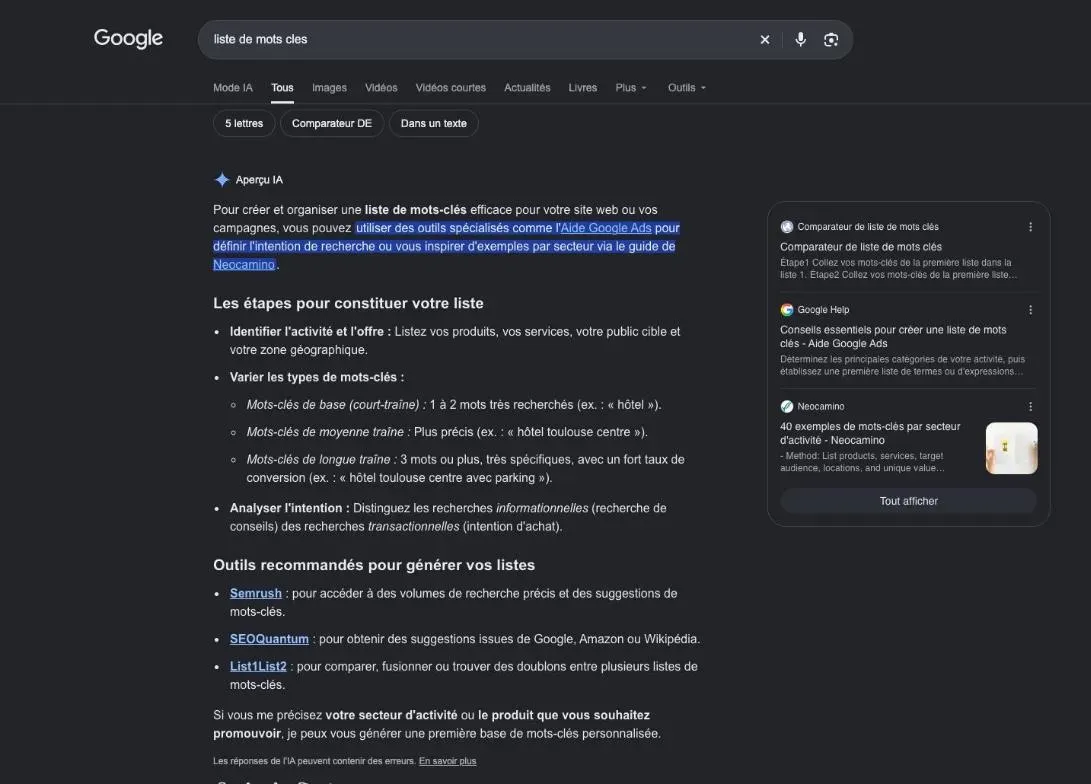This screenshot has width=1091, height=784.
Task: Open Comparateur de liste de mots clés result
Action: click(861, 247)
